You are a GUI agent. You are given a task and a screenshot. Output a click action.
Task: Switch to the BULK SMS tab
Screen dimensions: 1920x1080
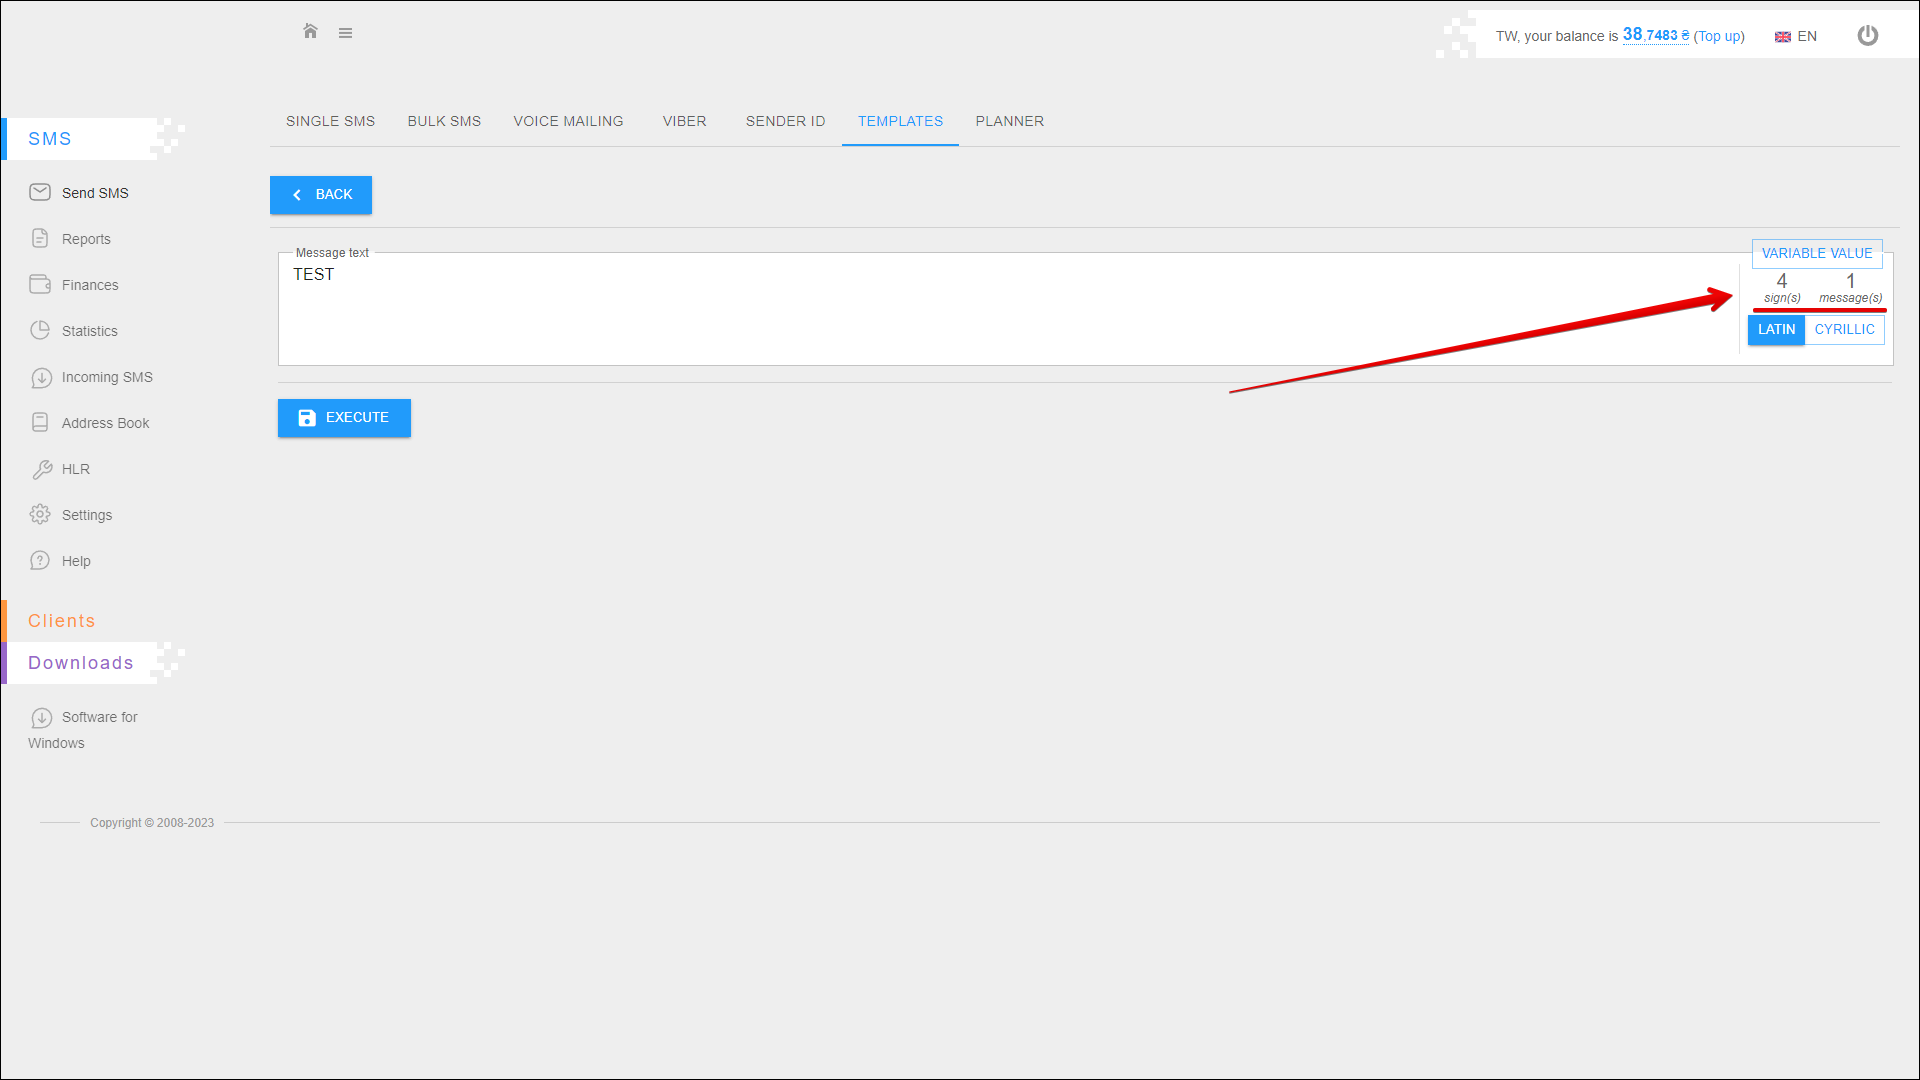[444, 121]
